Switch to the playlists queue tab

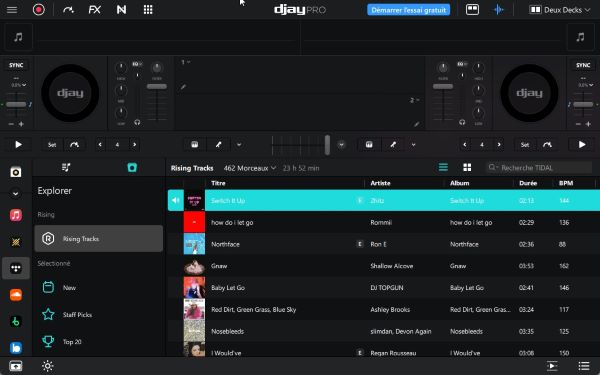[x=66, y=168]
